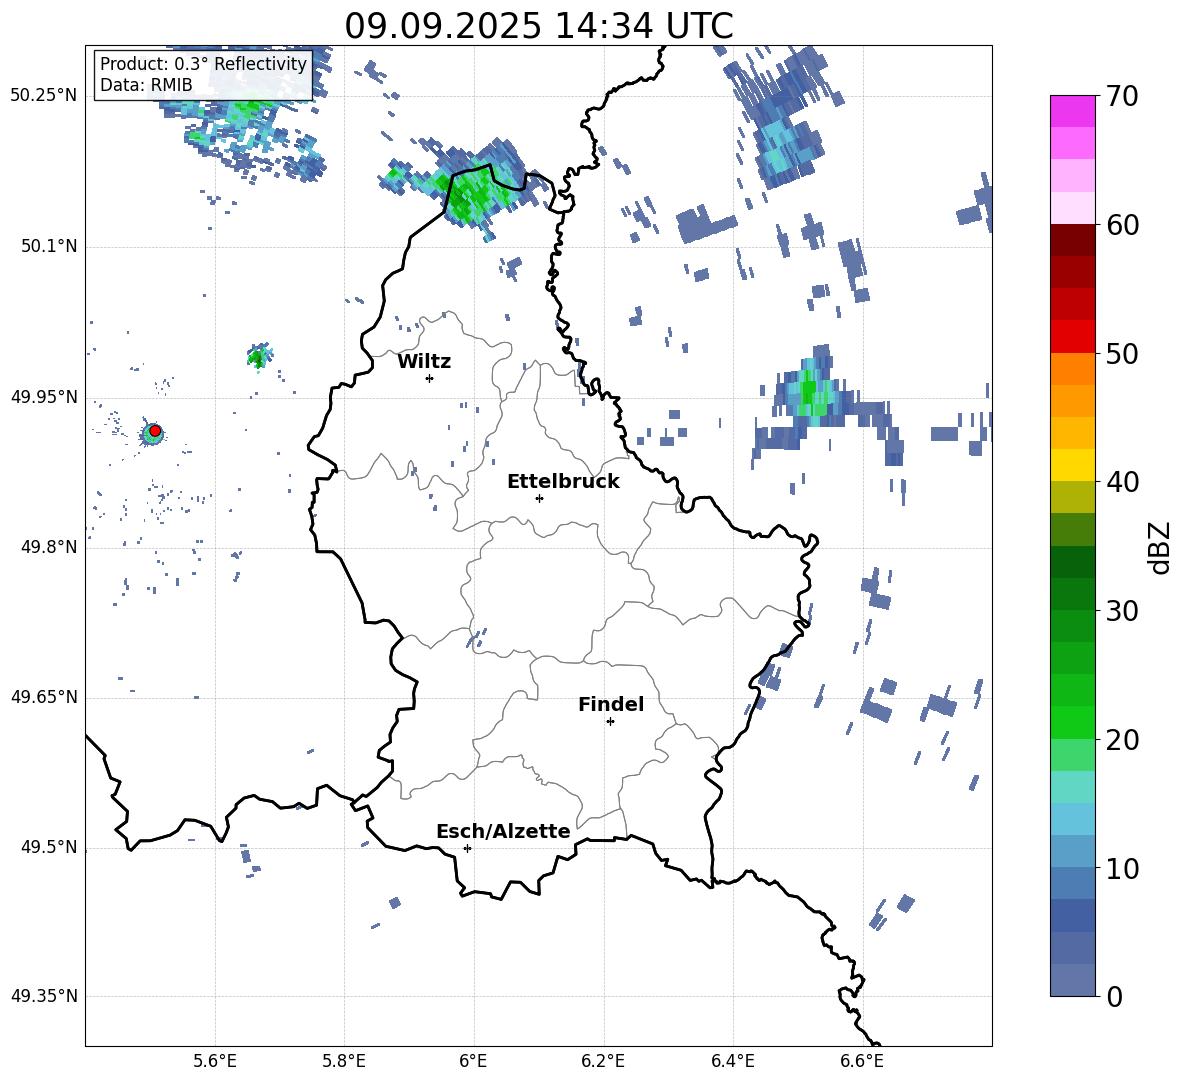The image size is (1184, 1081).
Task: Click the colorbar tick label 50
Action: (x=1122, y=353)
